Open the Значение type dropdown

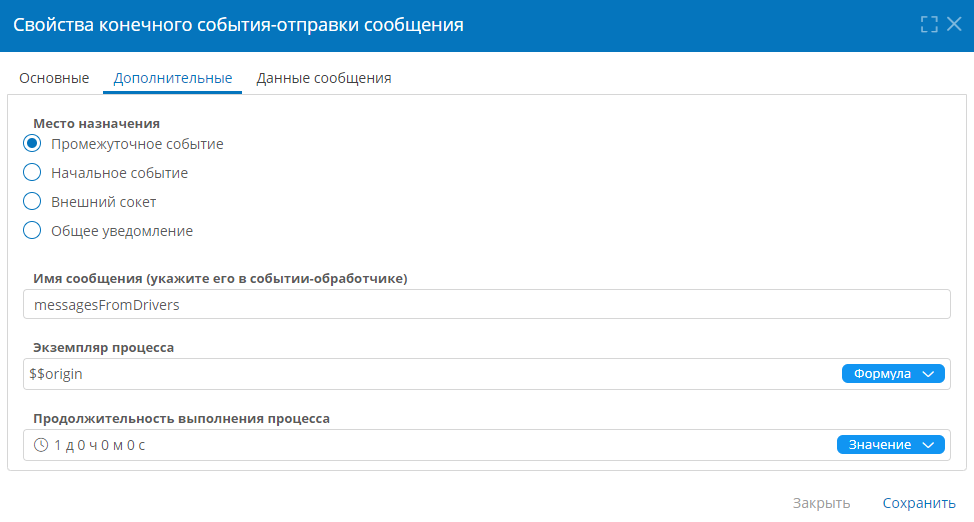[x=891, y=445]
